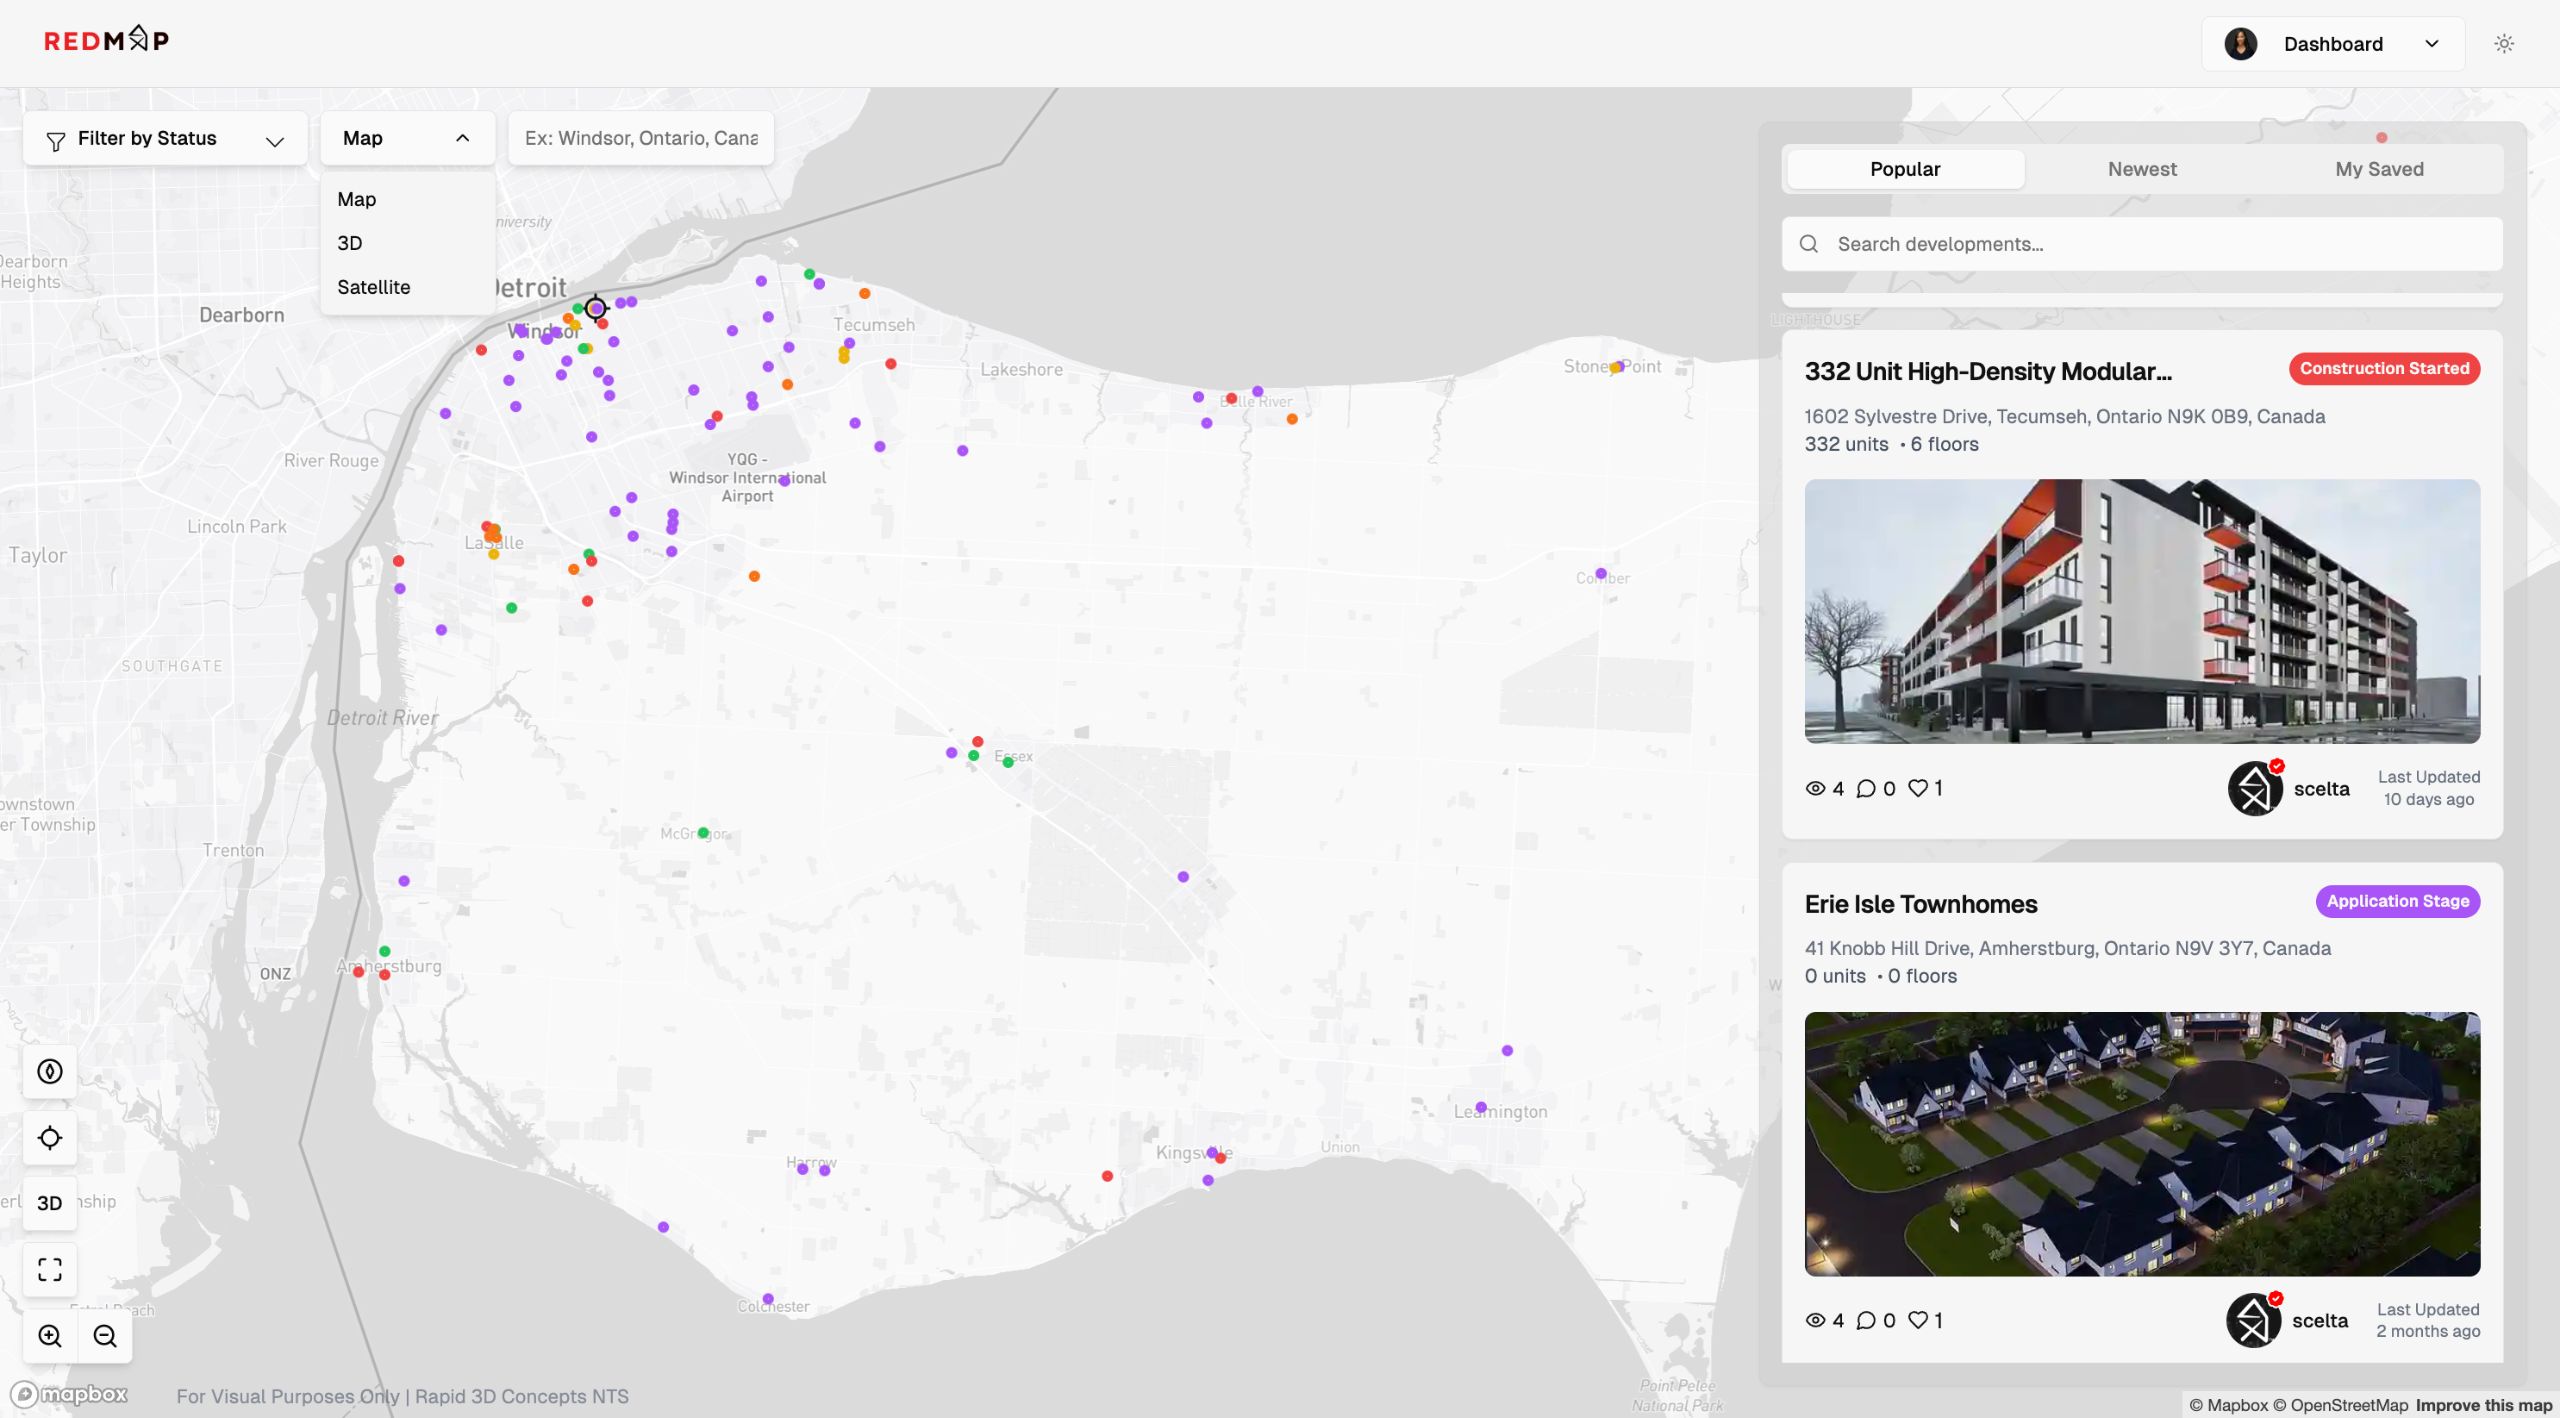This screenshot has height=1418, width=2560.
Task: Collapse the Map view type dropdown
Action: pos(407,139)
